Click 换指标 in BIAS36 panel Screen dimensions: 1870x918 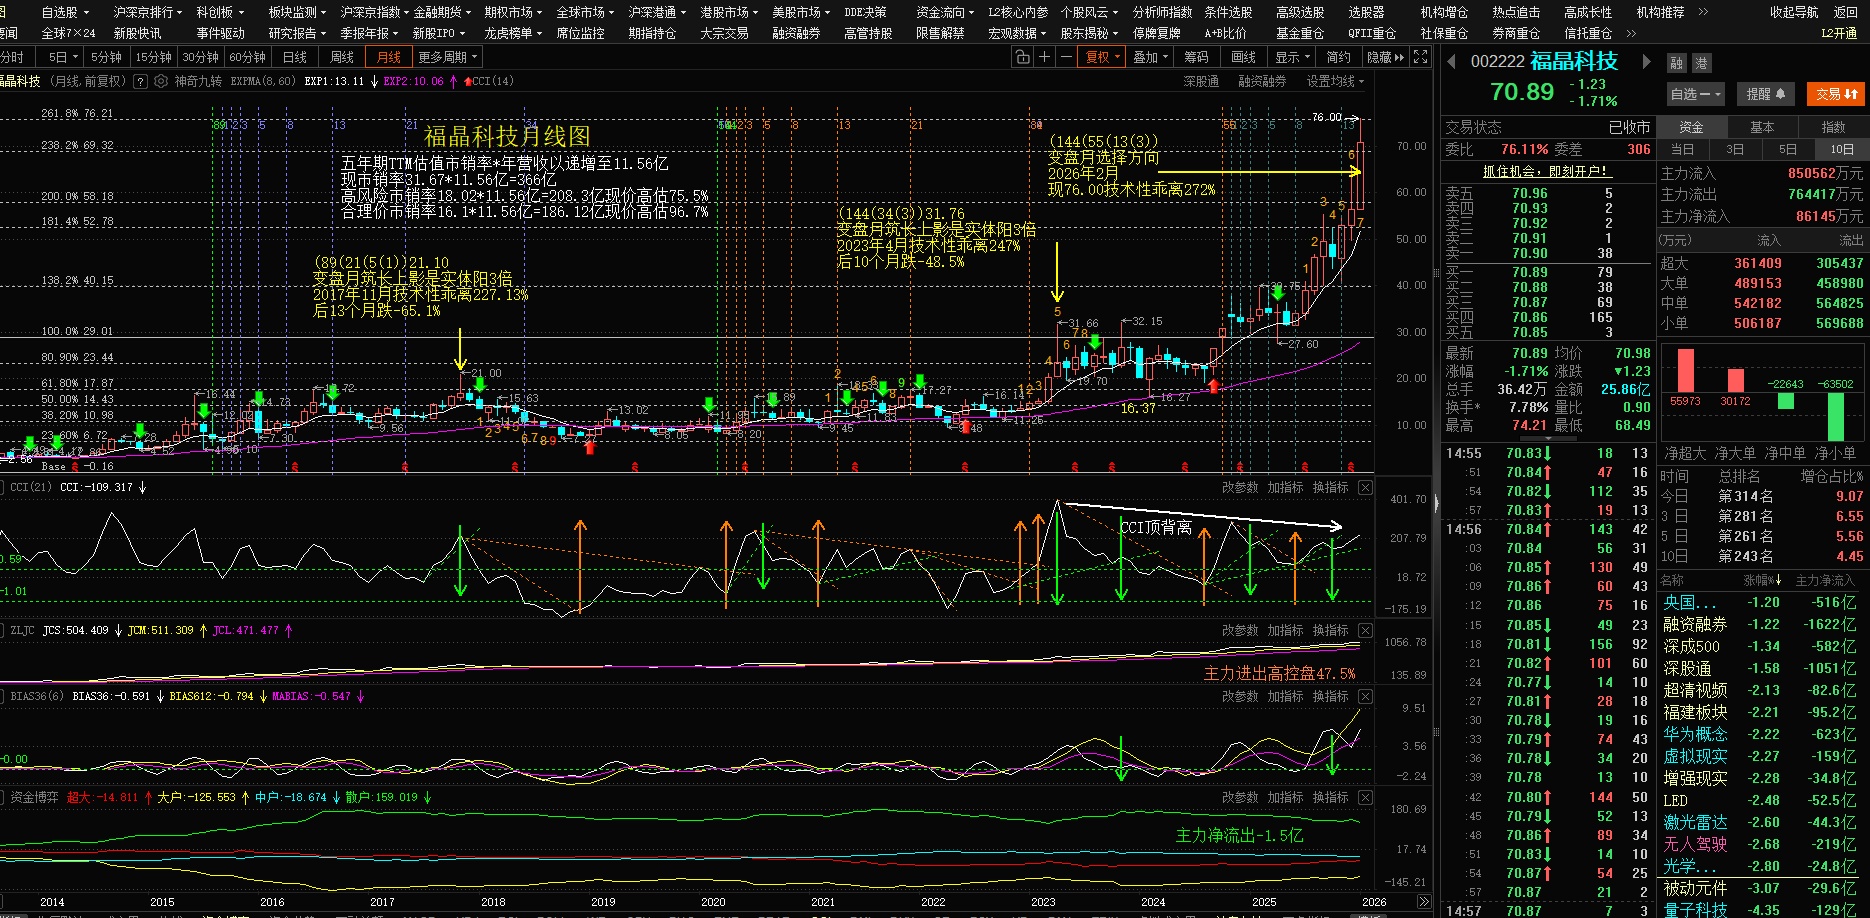point(1330,696)
